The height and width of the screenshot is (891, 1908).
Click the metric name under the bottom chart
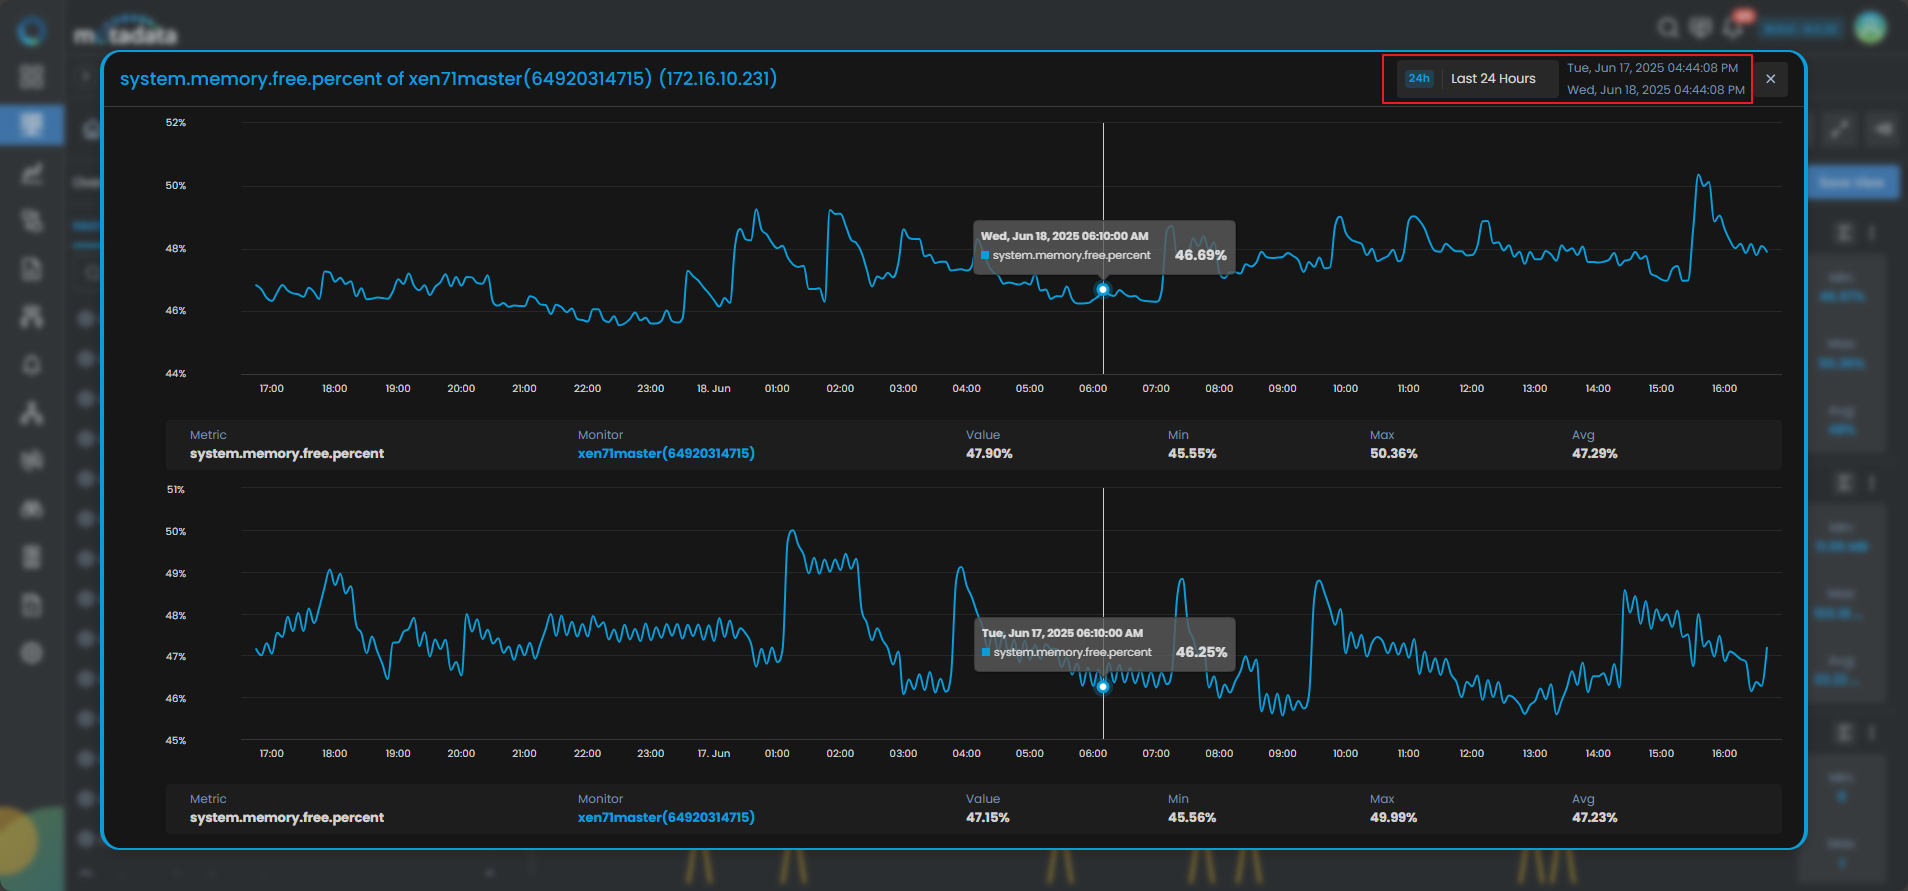287,818
